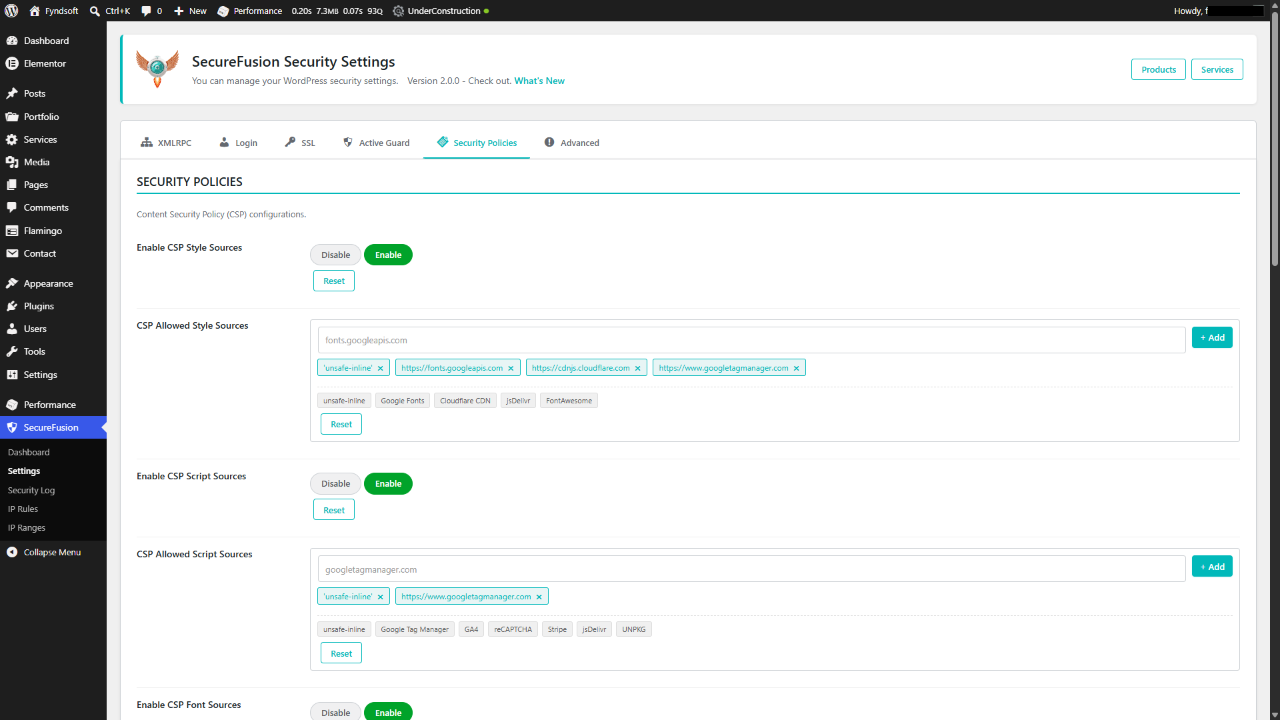Click Reset under Enable CSP Script Sources
This screenshot has height=720, width=1280.
(x=334, y=510)
